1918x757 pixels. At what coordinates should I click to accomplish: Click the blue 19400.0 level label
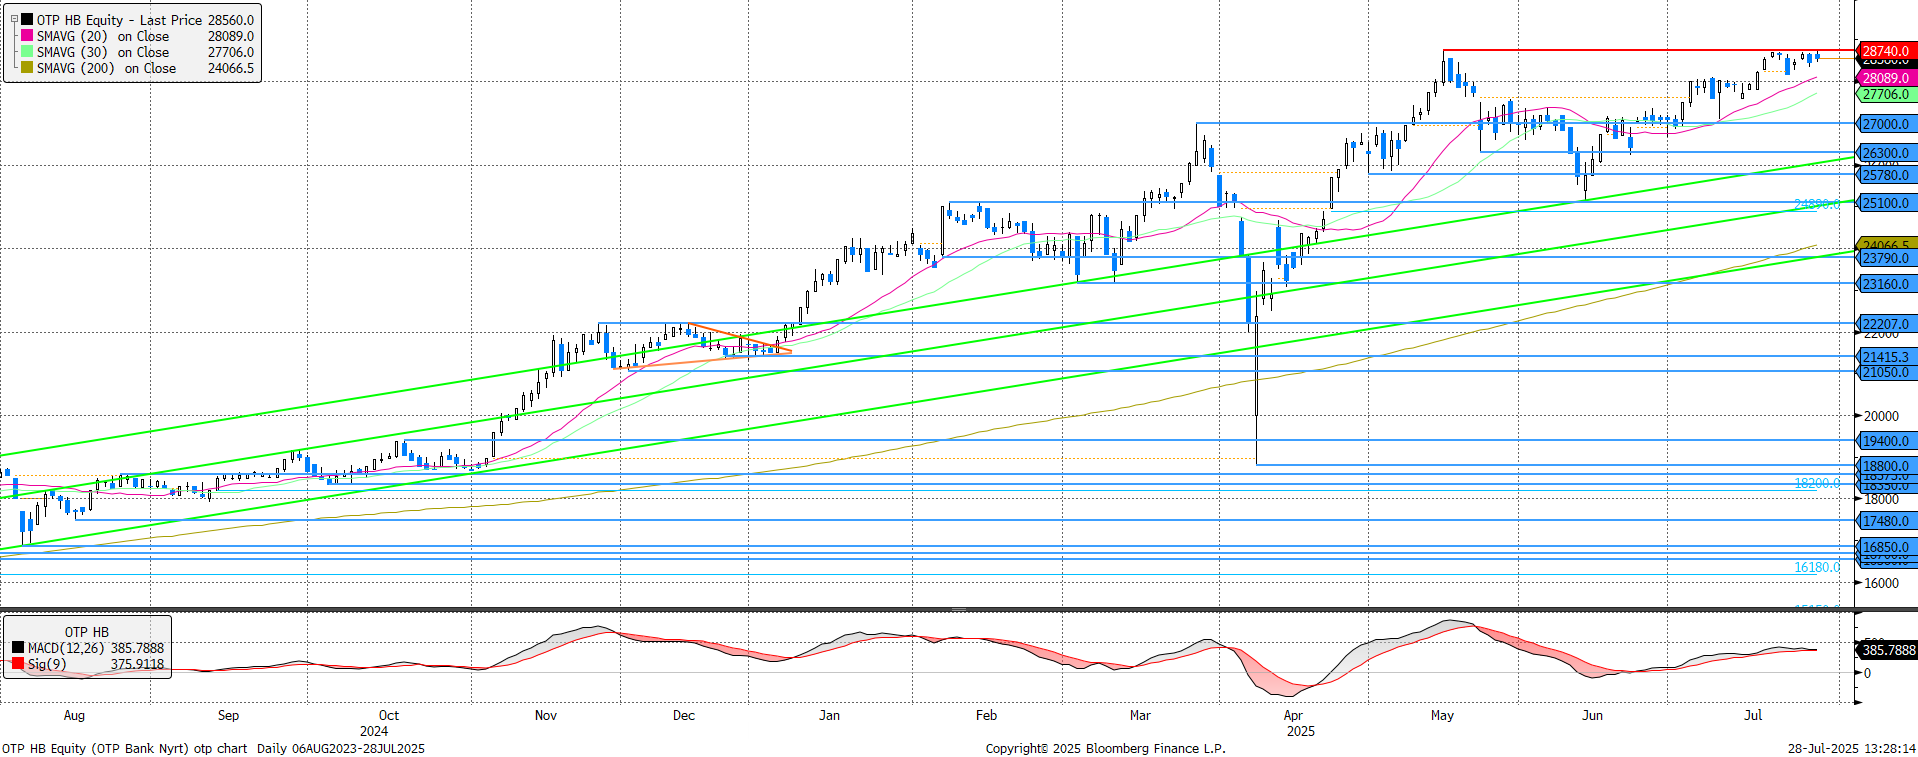(1887, 440)
